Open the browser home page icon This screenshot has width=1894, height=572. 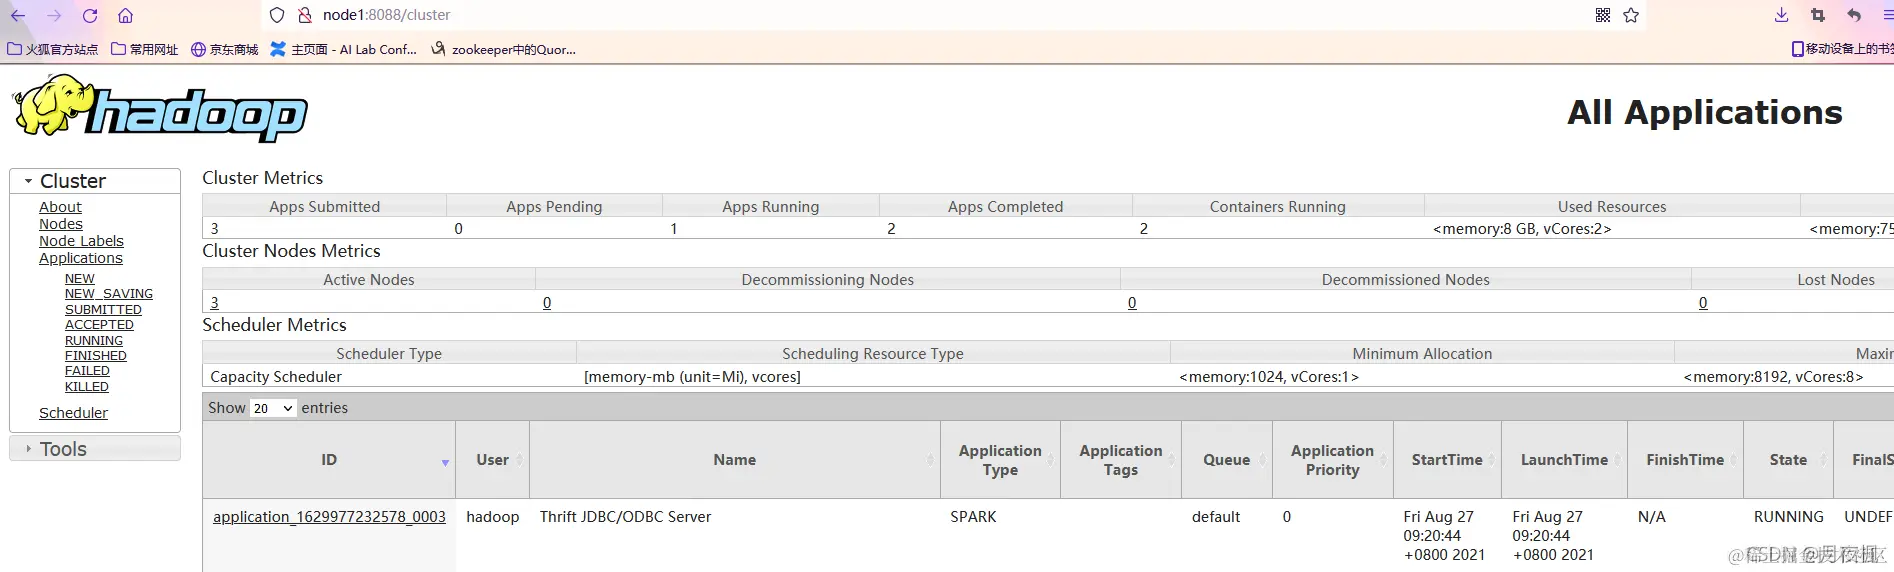click(x=125, y=15)
